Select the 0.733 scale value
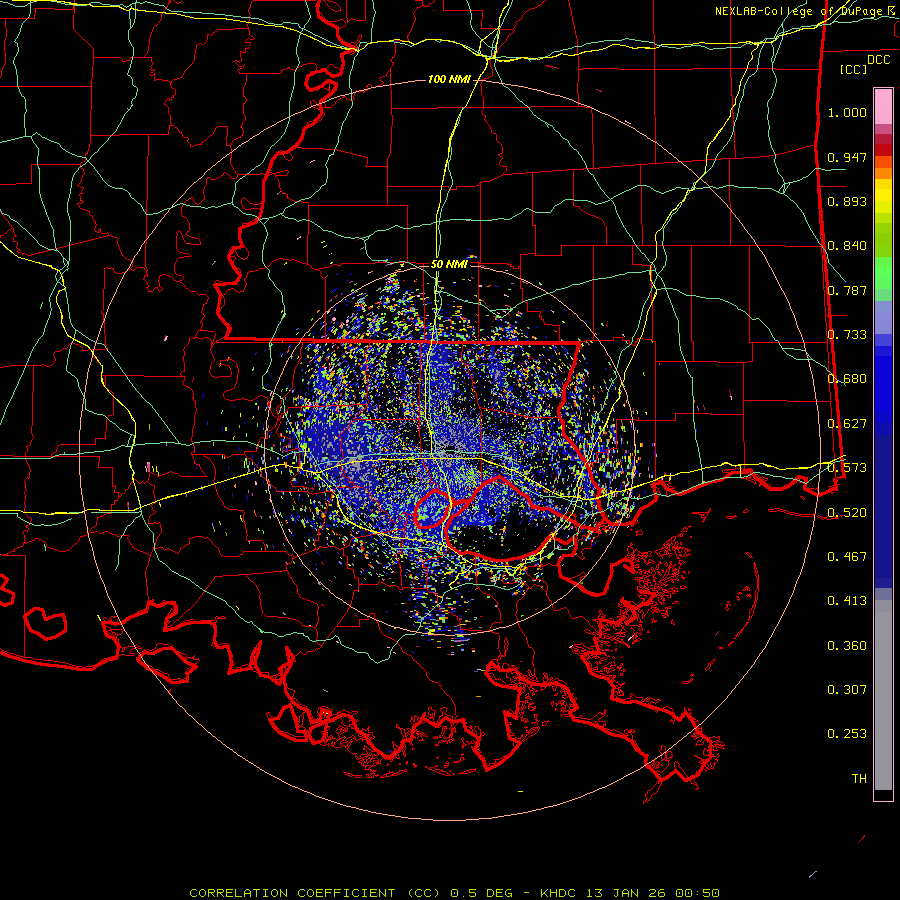 [847, 335]
